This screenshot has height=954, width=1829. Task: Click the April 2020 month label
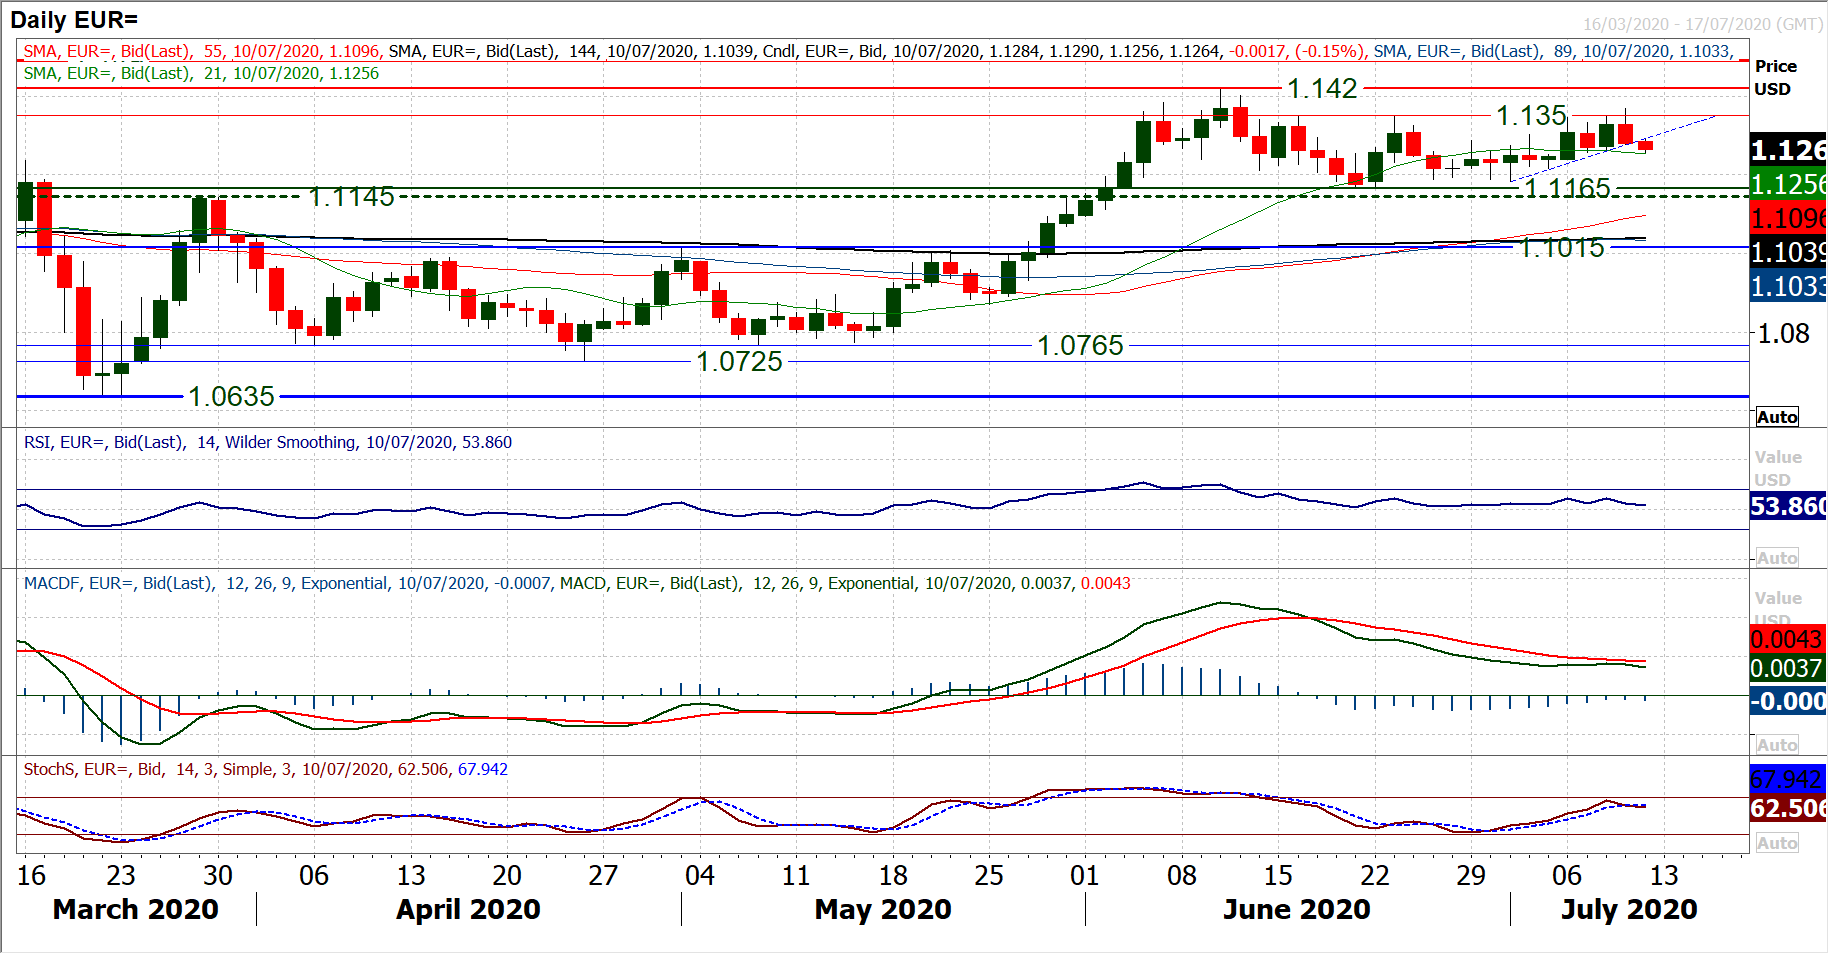(x=468, y=909)
